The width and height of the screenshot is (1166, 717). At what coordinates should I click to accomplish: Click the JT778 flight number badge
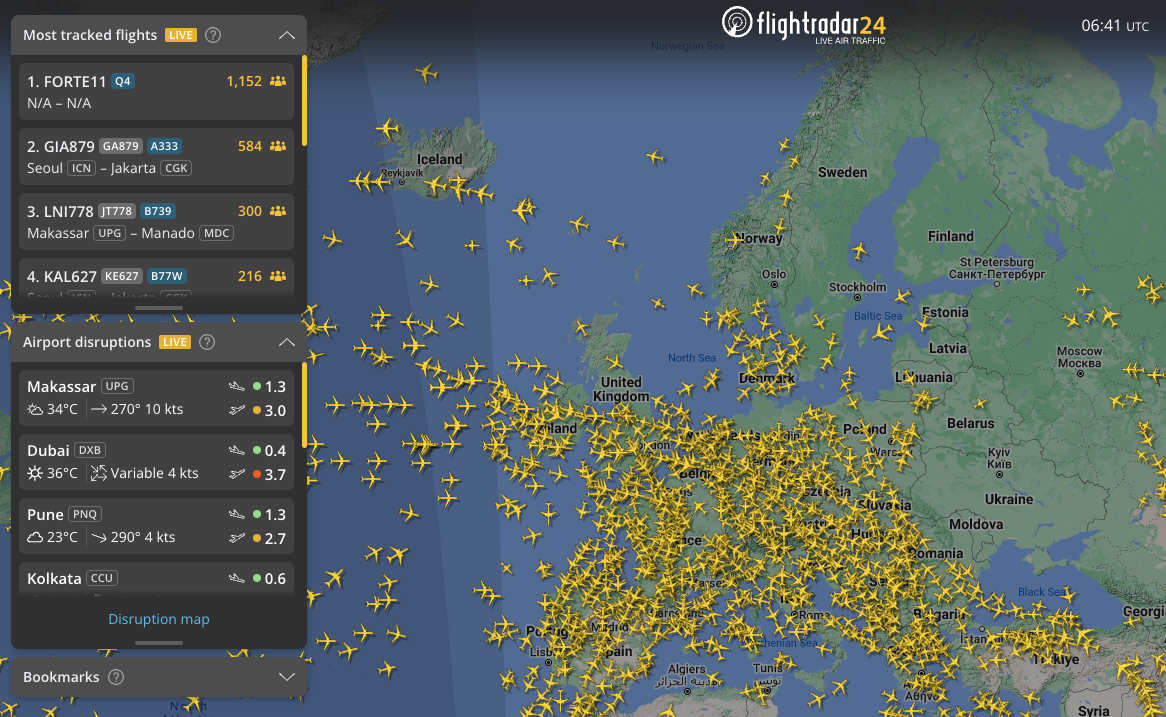(x=117, y=211)
